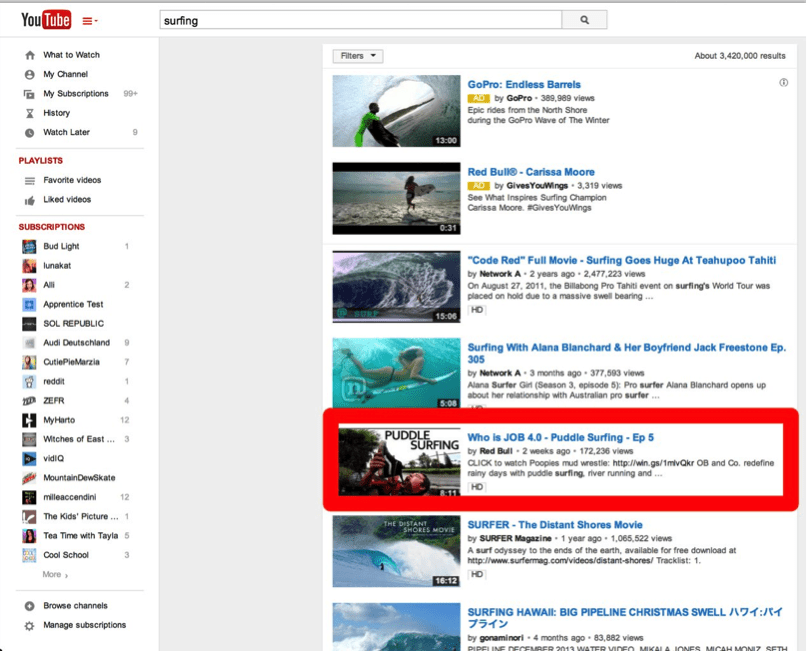Click the MountainDewSkate channel avatar

pos(29,478)
